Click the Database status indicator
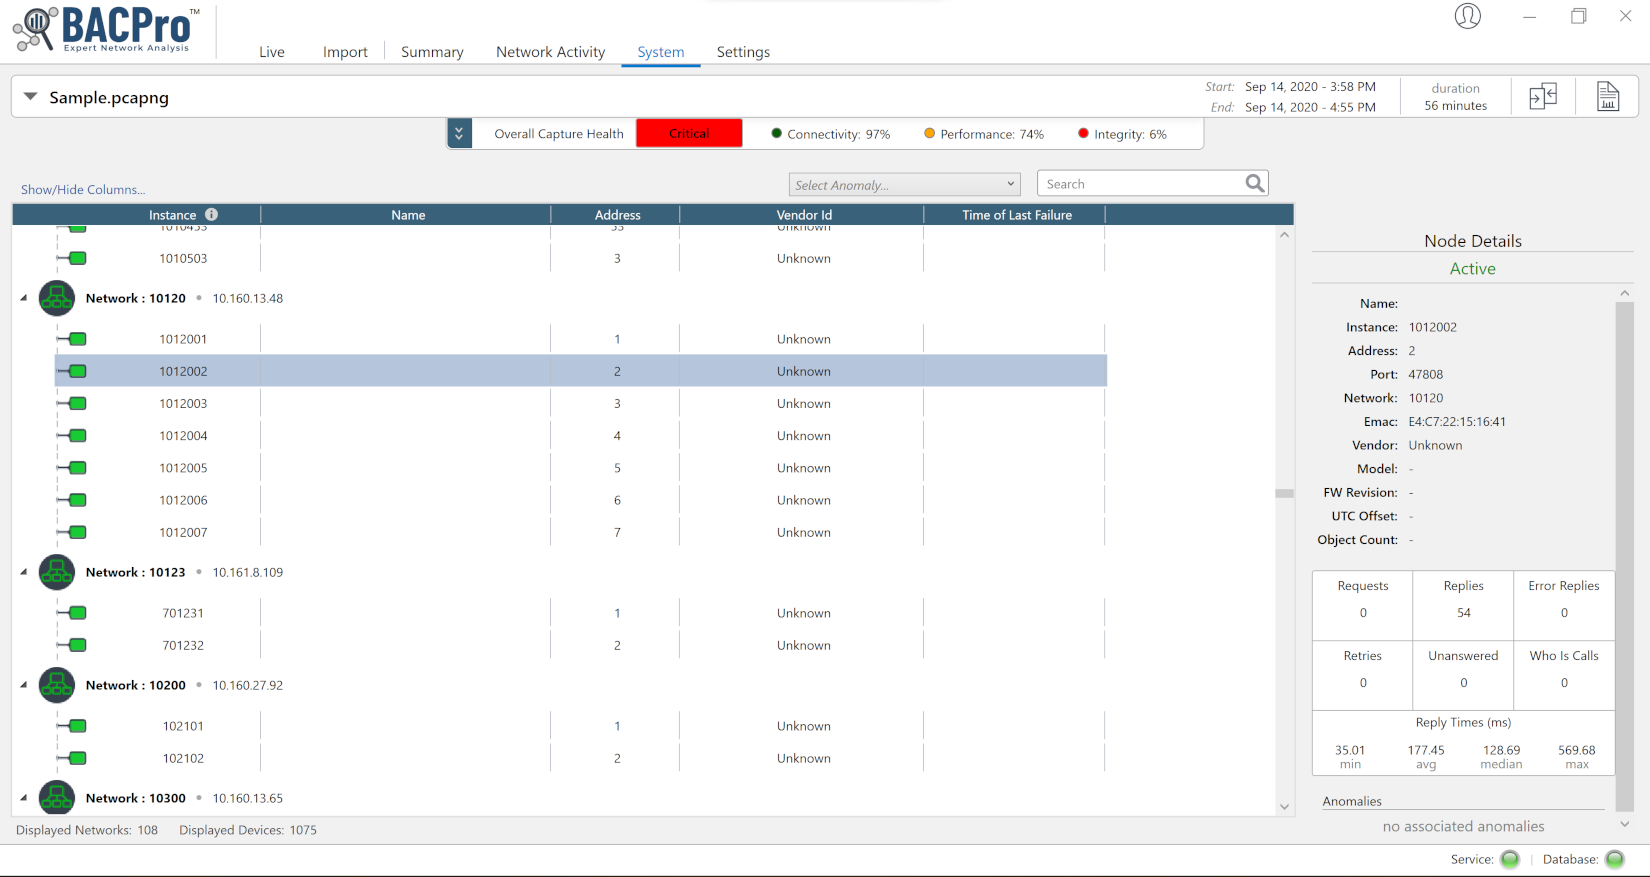 pos(1614,859)
